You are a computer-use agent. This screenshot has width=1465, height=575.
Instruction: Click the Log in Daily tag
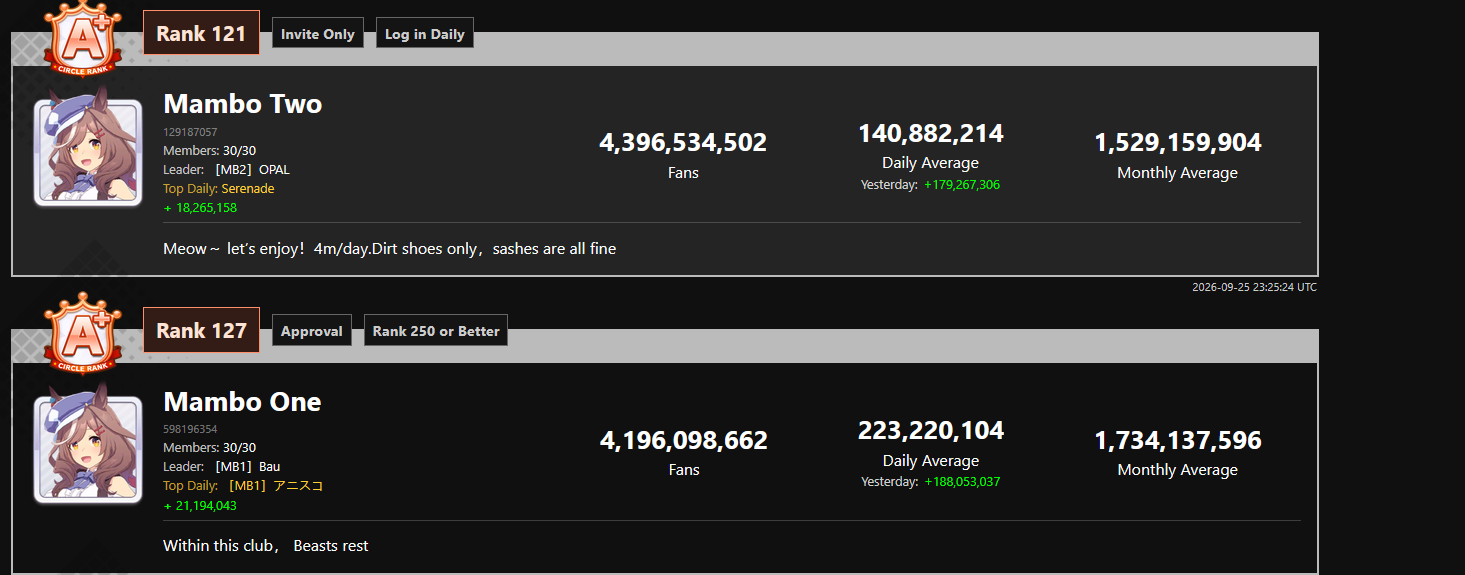click(x=425, y=34)
